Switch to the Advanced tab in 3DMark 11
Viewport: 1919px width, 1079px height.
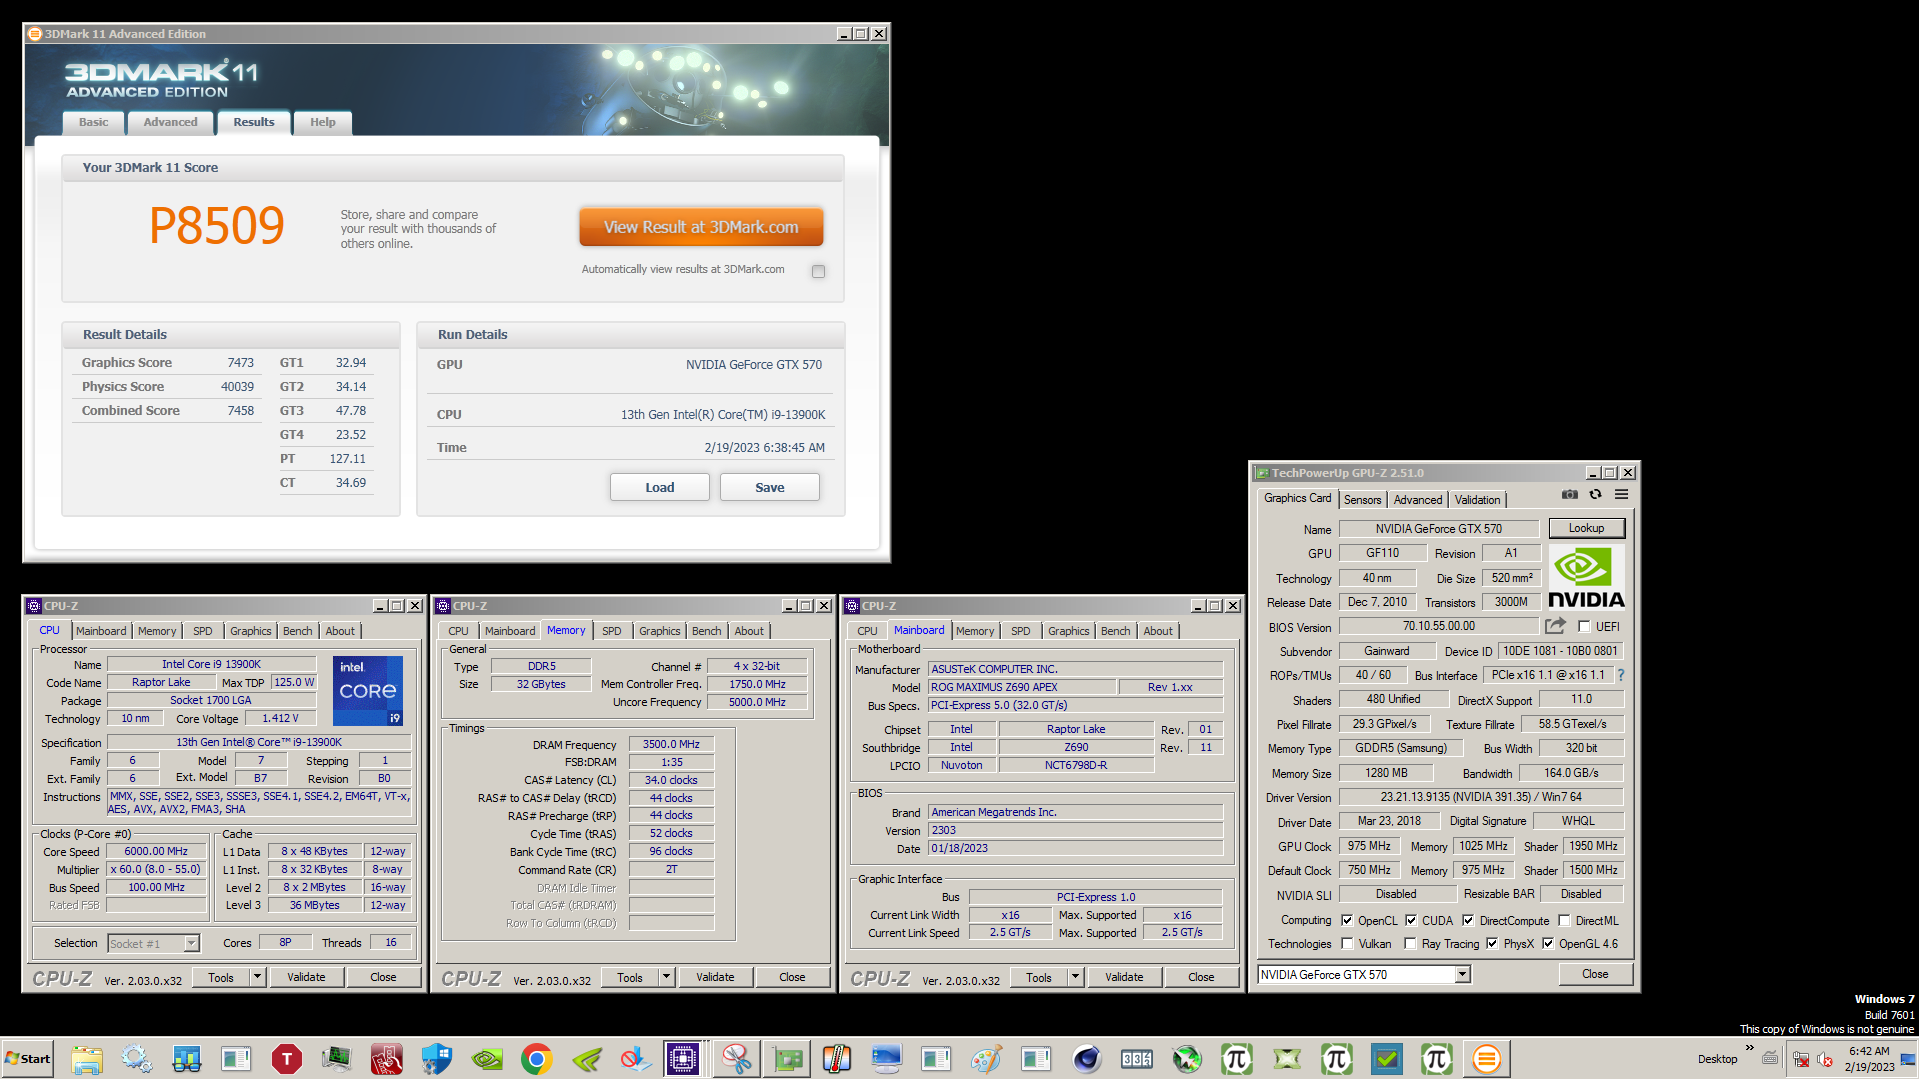coord(170,122)
